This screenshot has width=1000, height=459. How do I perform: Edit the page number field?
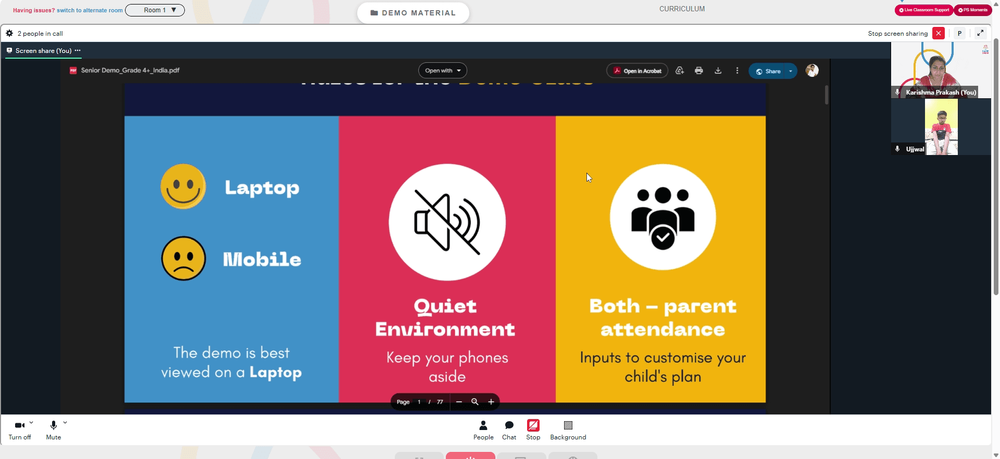click(x=419, y=402)
